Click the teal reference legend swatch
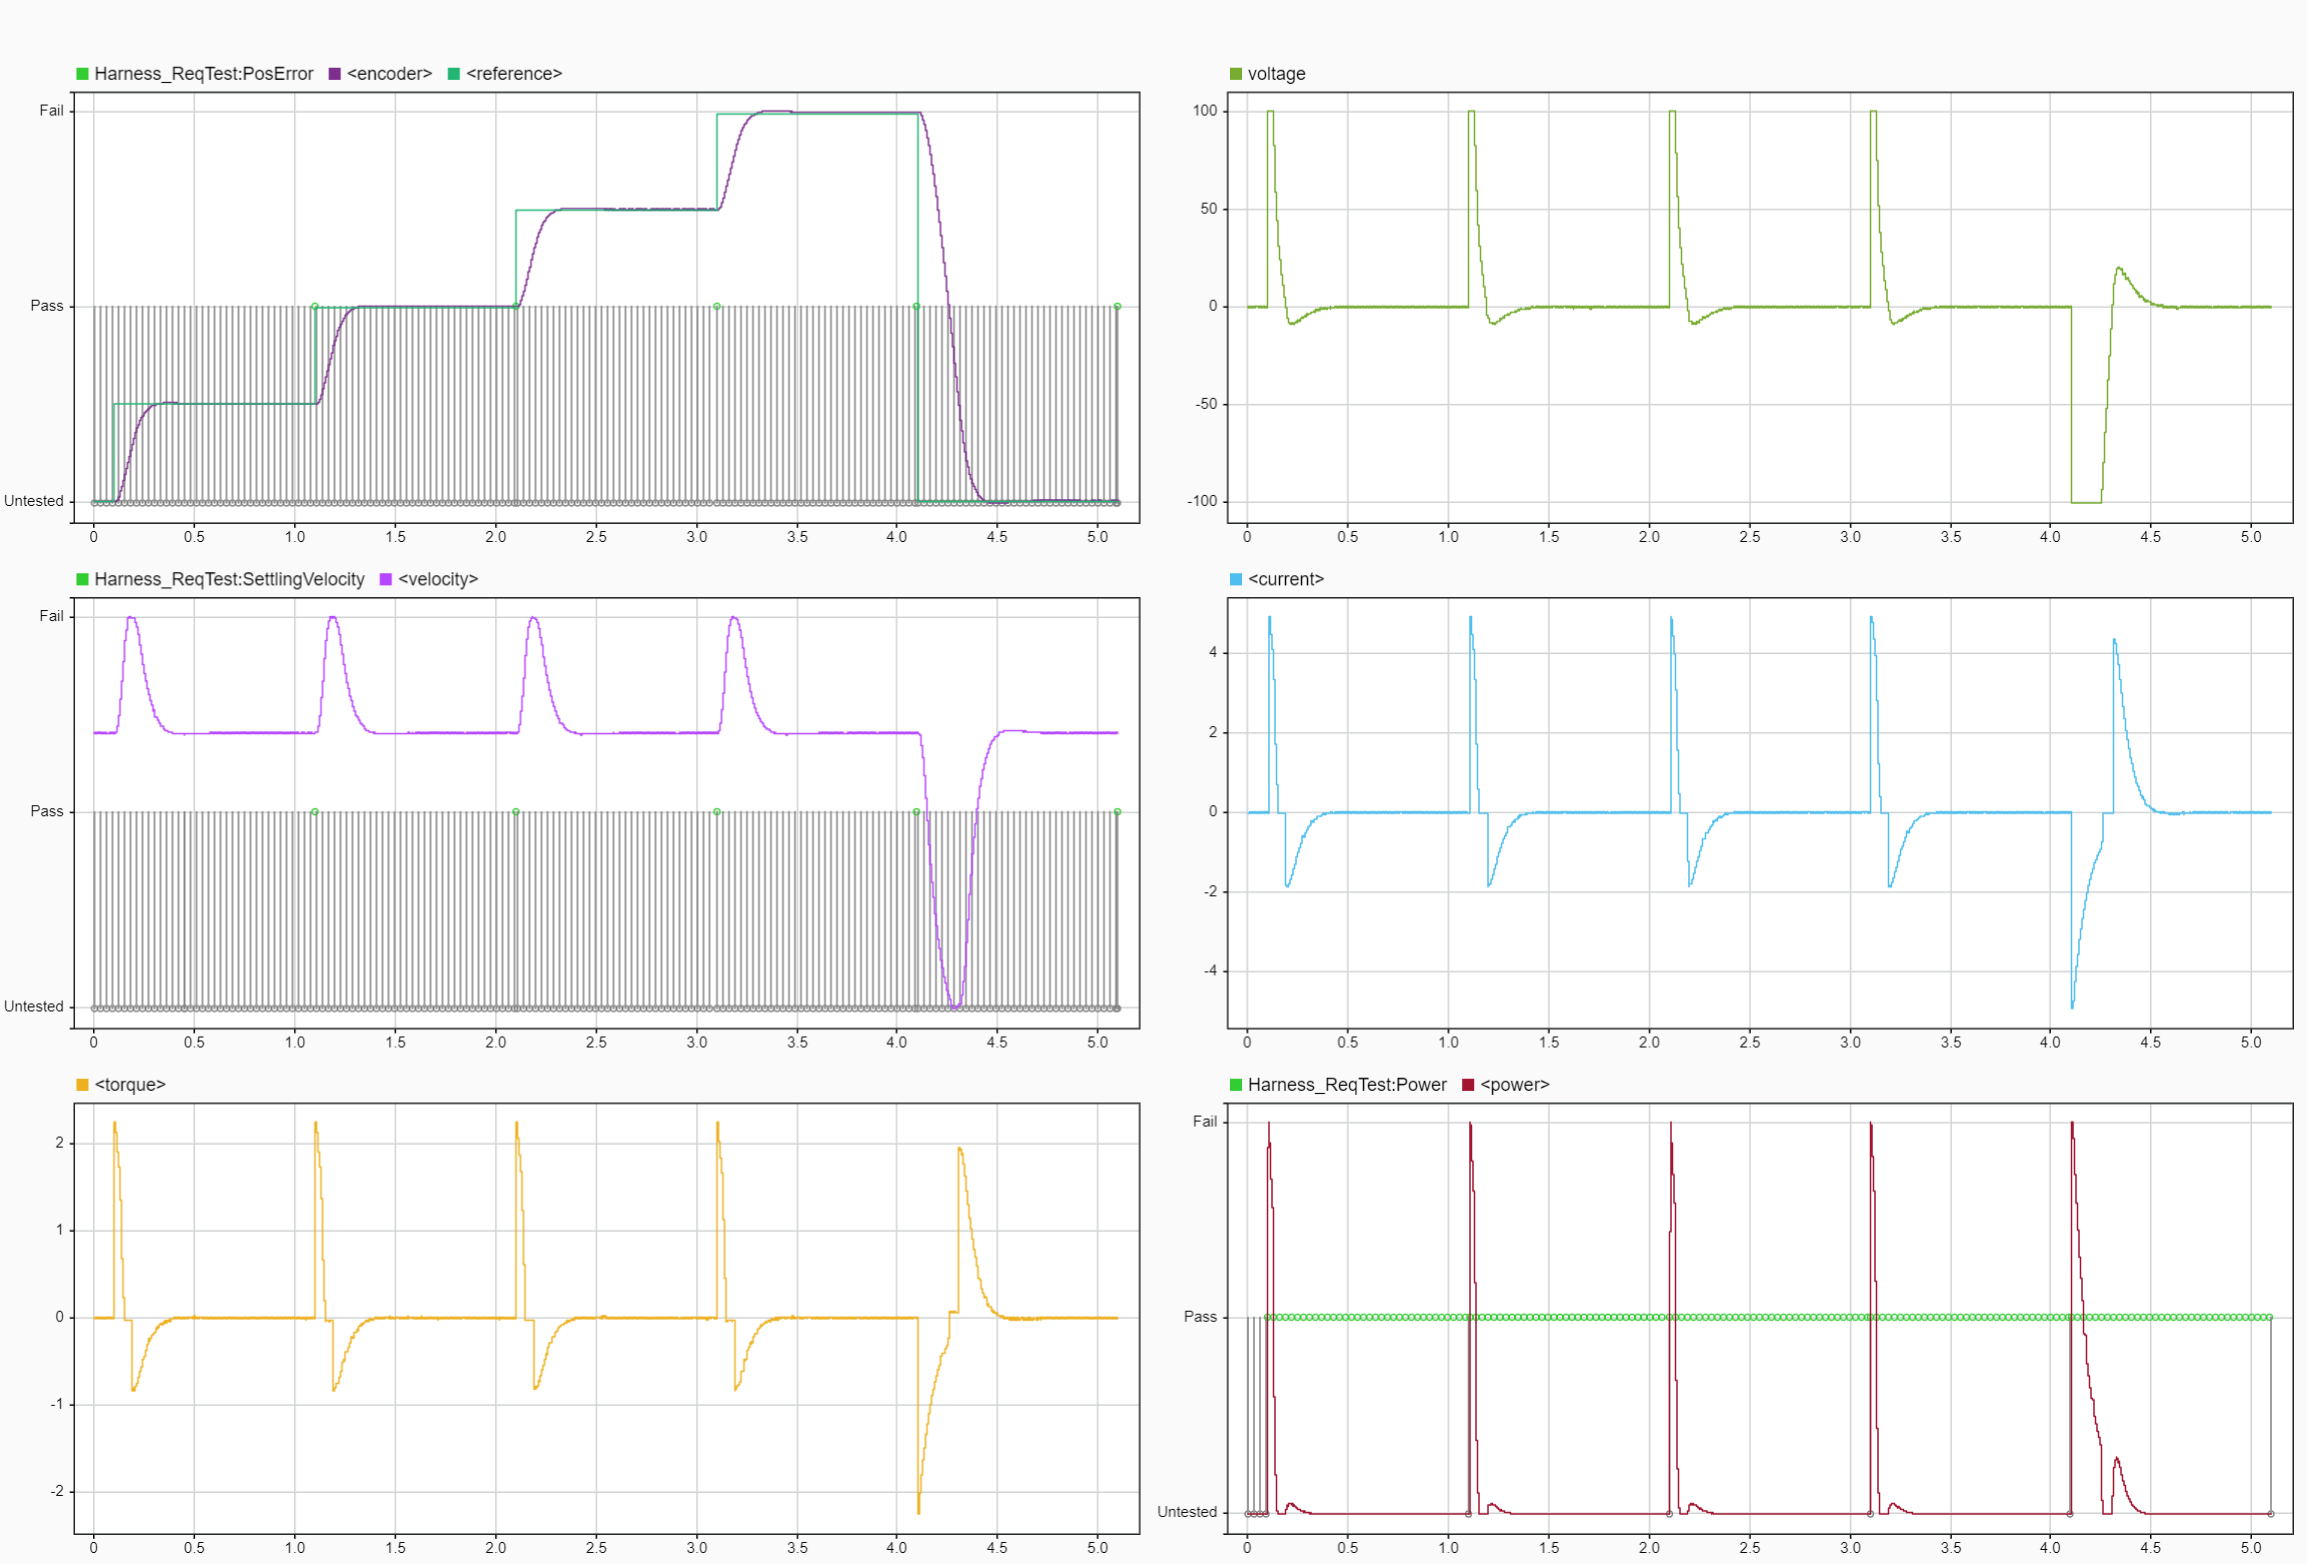 click(x=453, y=74)
